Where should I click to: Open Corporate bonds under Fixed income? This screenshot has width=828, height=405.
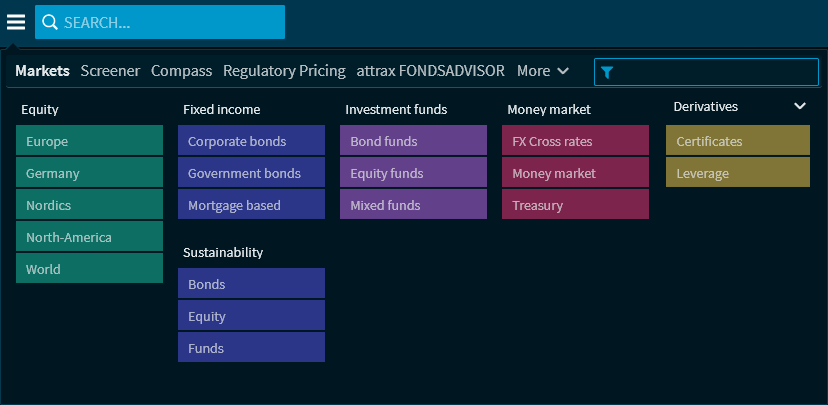pyautogui.click(x=251, y=141)
